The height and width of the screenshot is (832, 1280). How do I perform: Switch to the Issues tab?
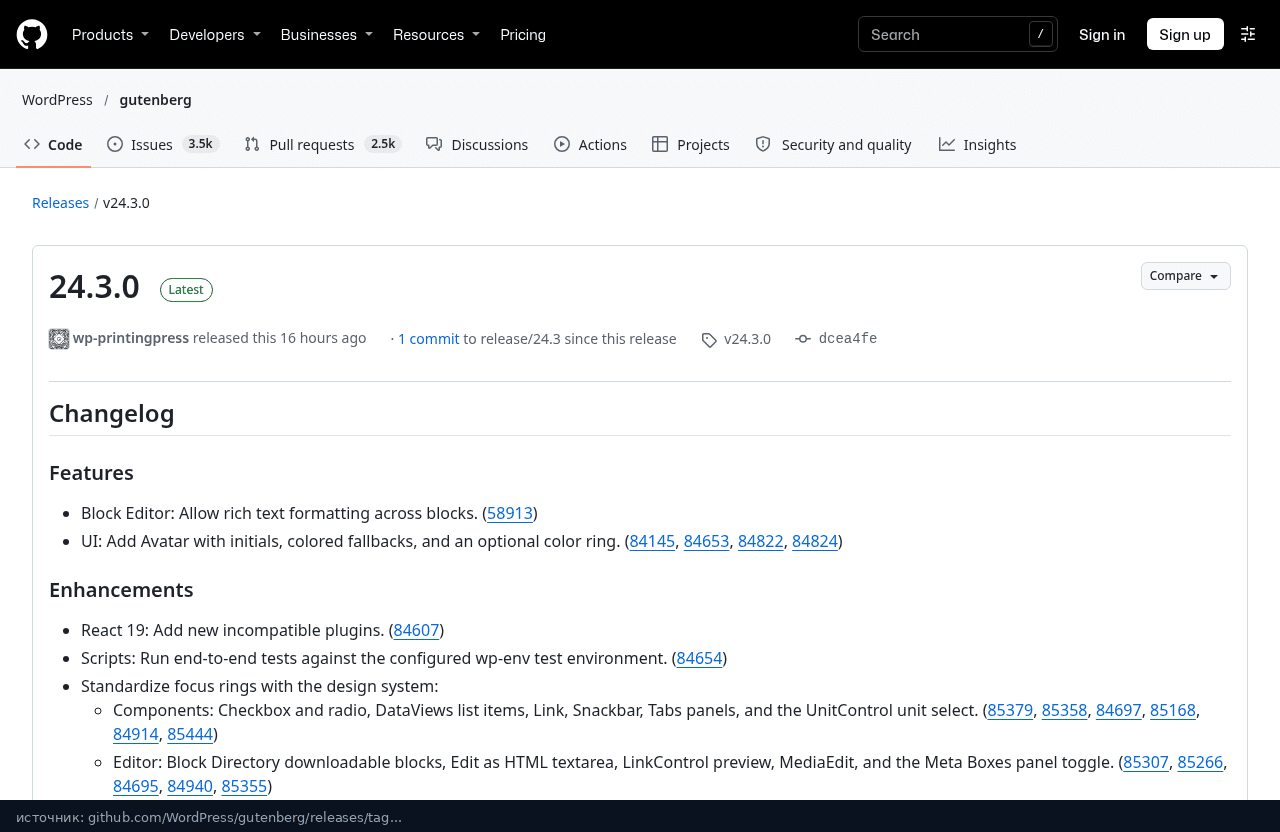tap(163, 144)
